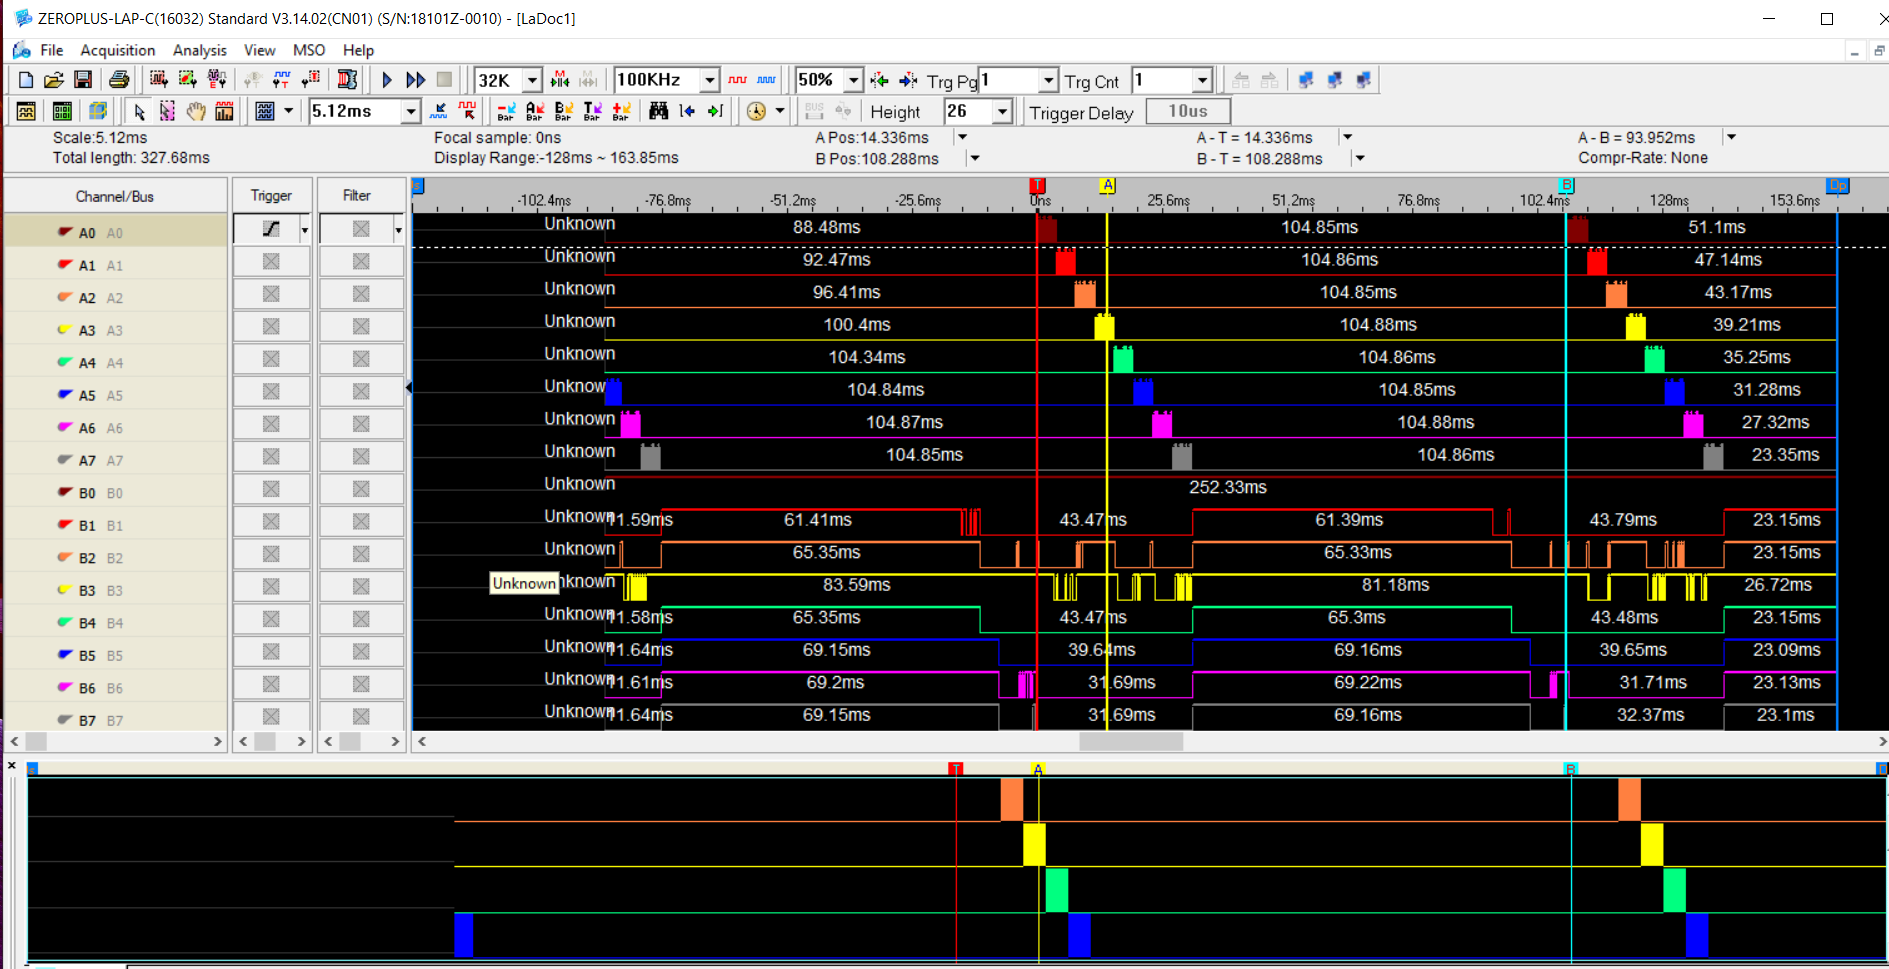
Task: Click the red square-wave signal icon
Action: coord(737,80)
